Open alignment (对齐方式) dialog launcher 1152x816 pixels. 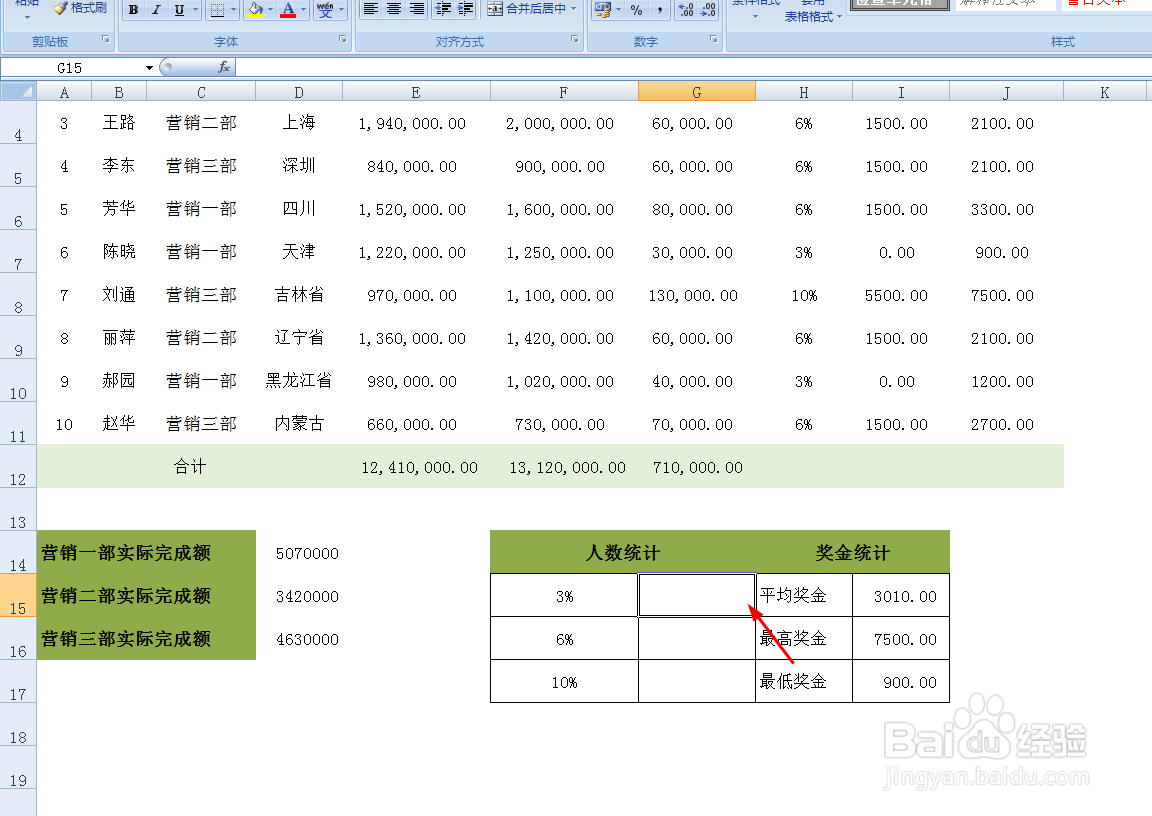coord(575,40)
